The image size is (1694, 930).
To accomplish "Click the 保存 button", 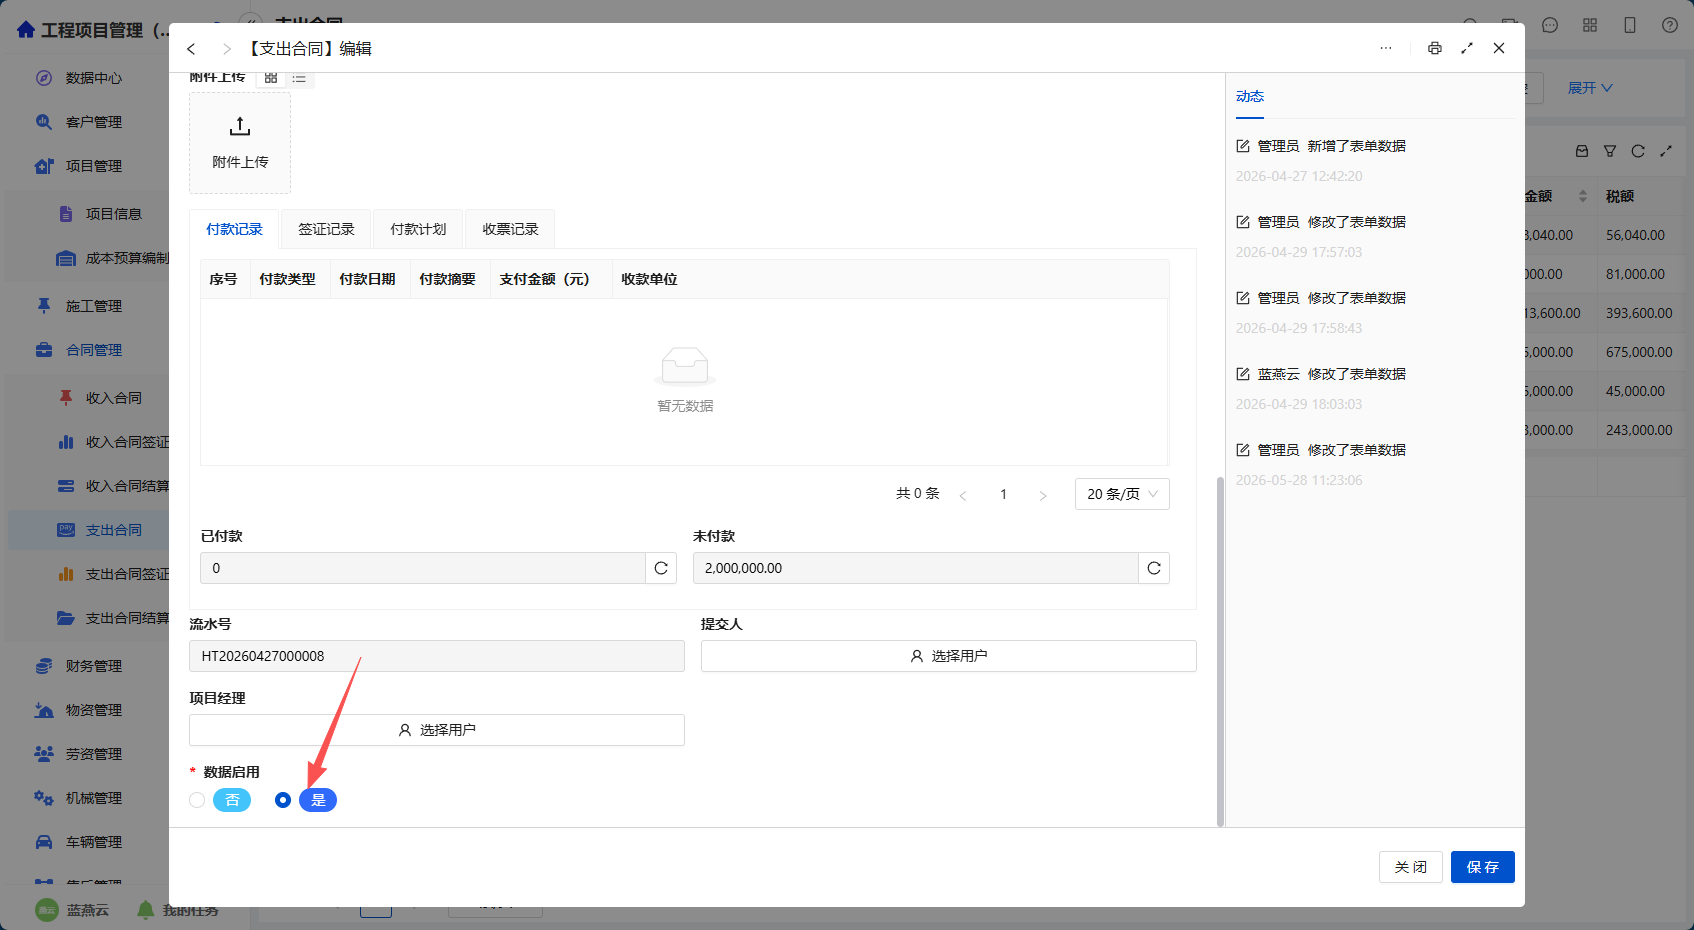I will [x=1483, y=867].
